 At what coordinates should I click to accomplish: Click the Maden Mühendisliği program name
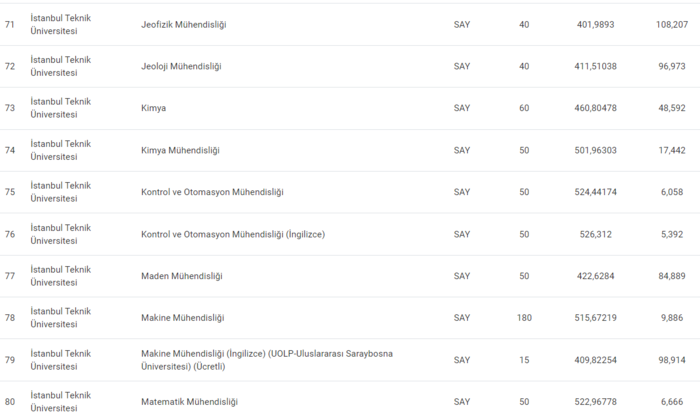pos(181,276)
